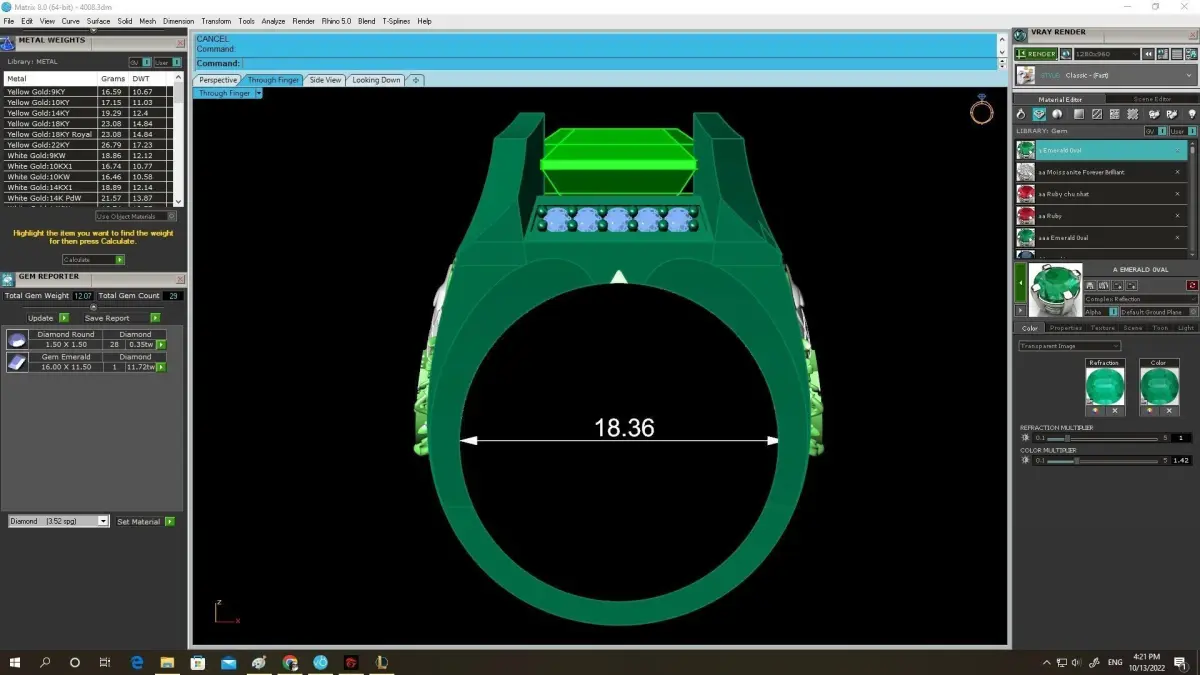Toggle the Use Object Materials option
The image size is (1200, 675).
pyautogui.click(x=136, y=216)
